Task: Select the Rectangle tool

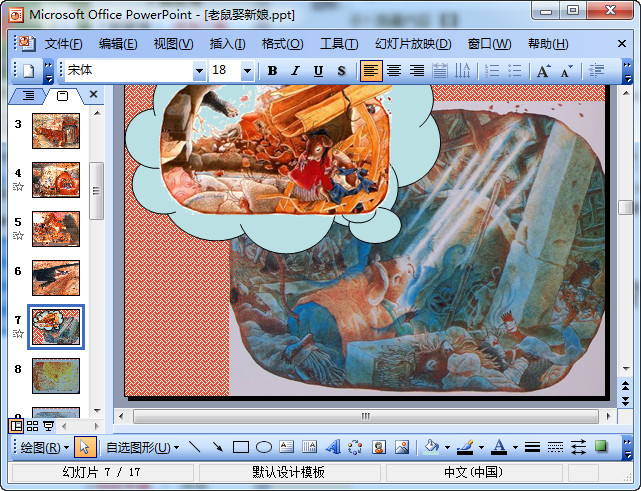Action: [241, 447]
